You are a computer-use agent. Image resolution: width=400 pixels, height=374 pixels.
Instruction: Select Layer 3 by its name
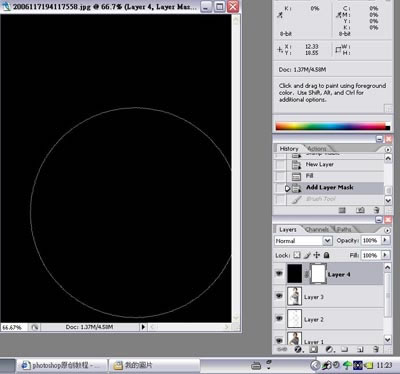pos(314,297)
